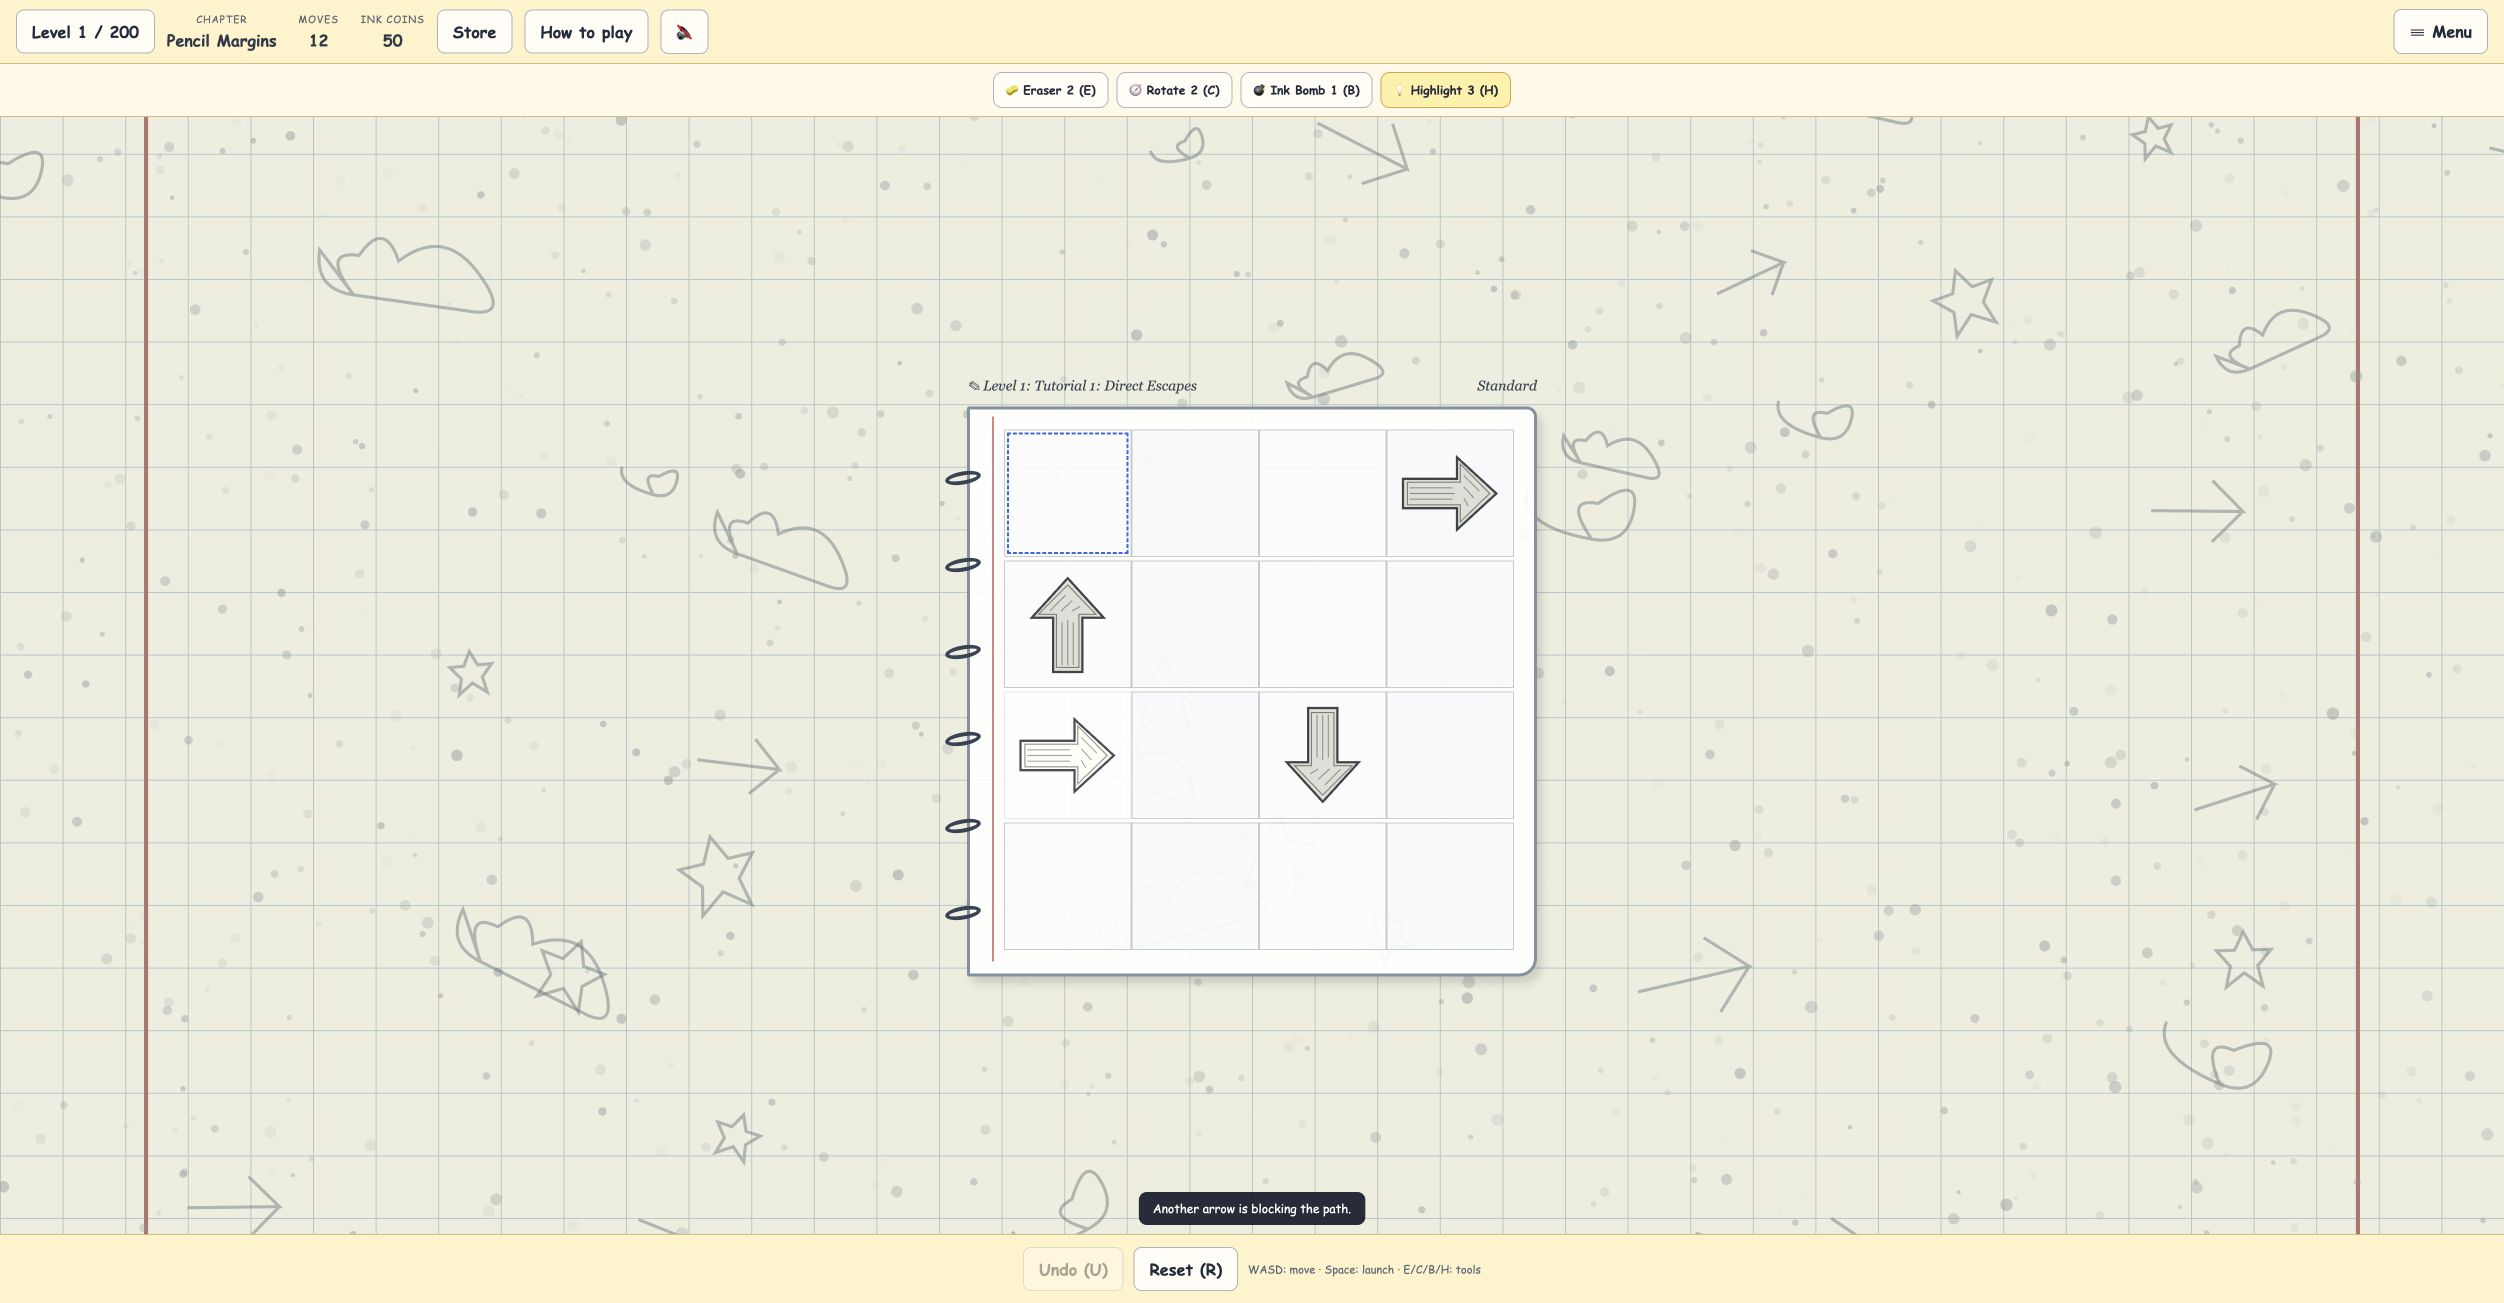Click the dashed-outline selected grid cell
This screenshot has width=2504, height=1303.
tap(1067, 493)
